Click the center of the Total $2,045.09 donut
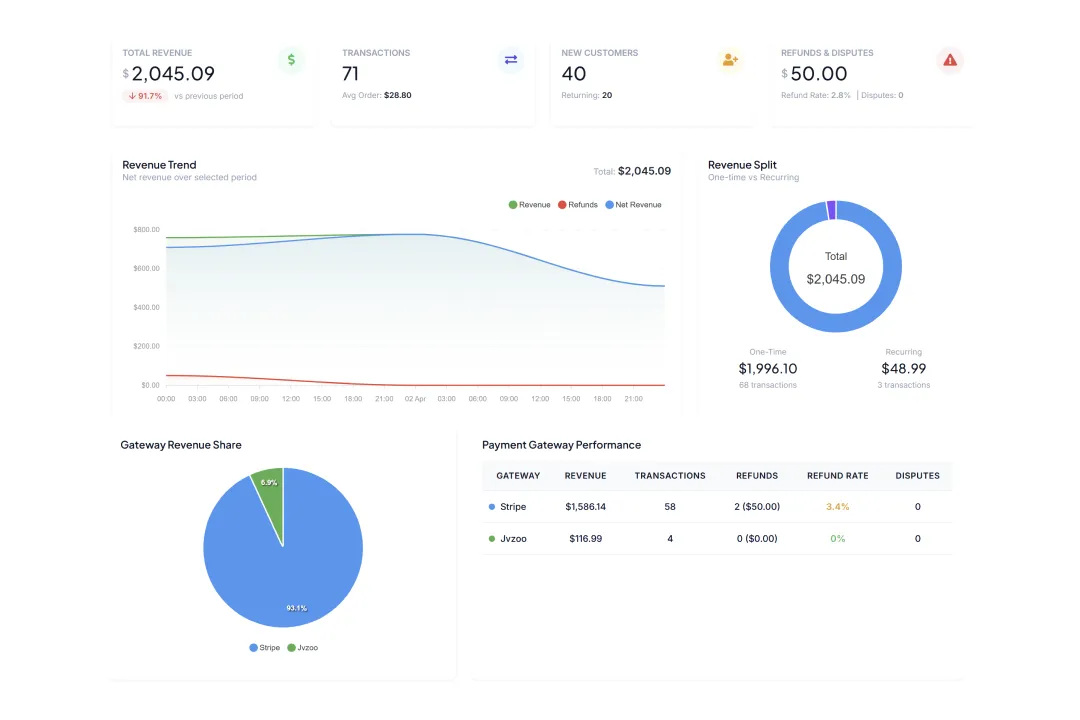 (x=836, y=267)
